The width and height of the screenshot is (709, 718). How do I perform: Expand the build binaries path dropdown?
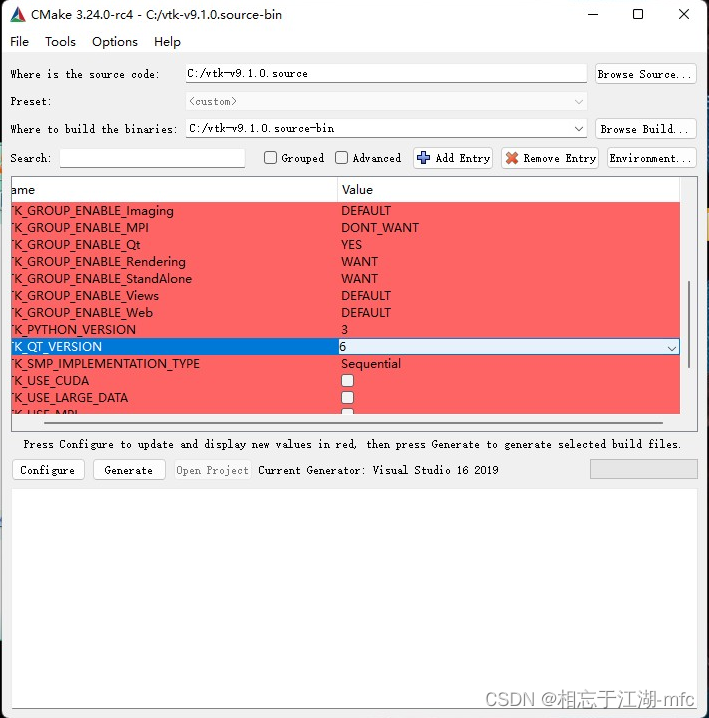pyautogui.click(x=578, y=129)
